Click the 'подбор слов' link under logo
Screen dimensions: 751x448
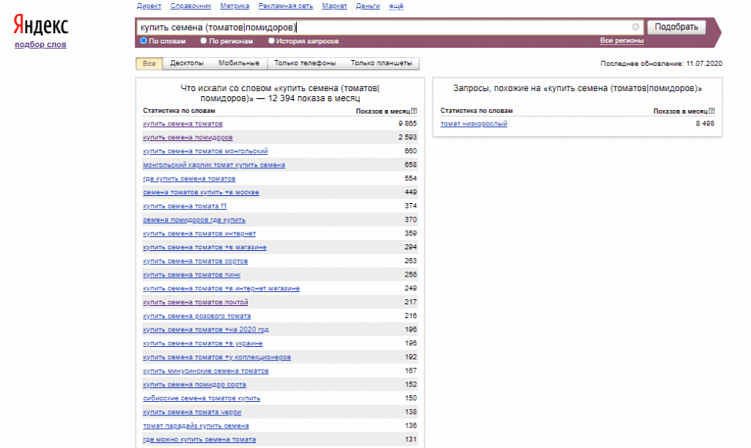coord(41,45)
